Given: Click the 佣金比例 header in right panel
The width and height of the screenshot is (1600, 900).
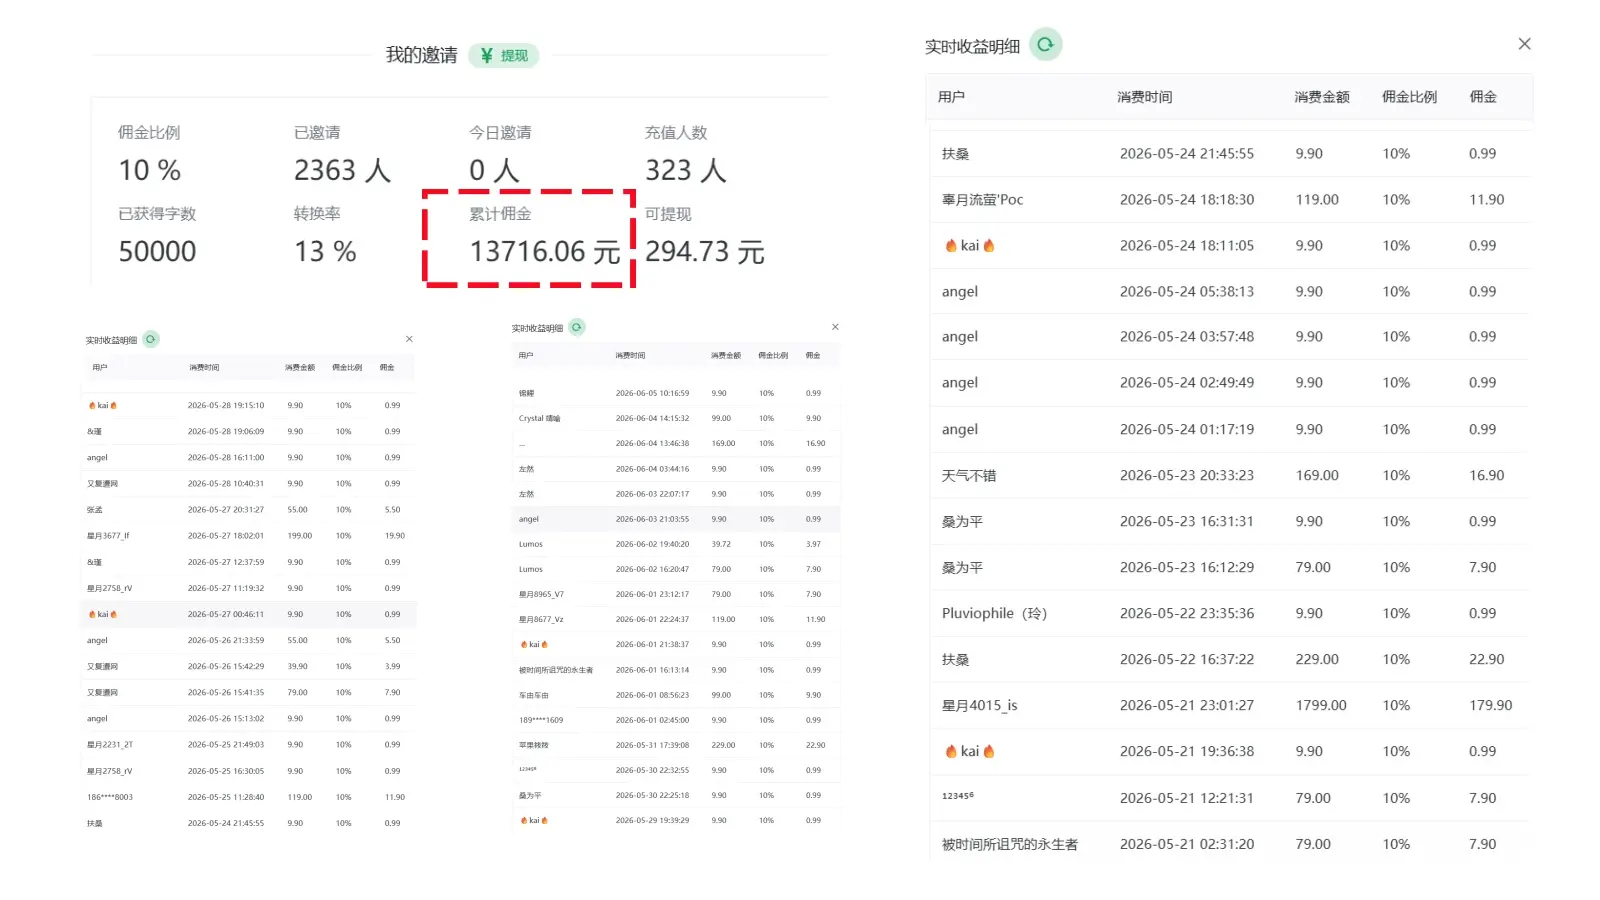Looking at the screenshot, I should pyautogui.click(x=1410, y=97).
